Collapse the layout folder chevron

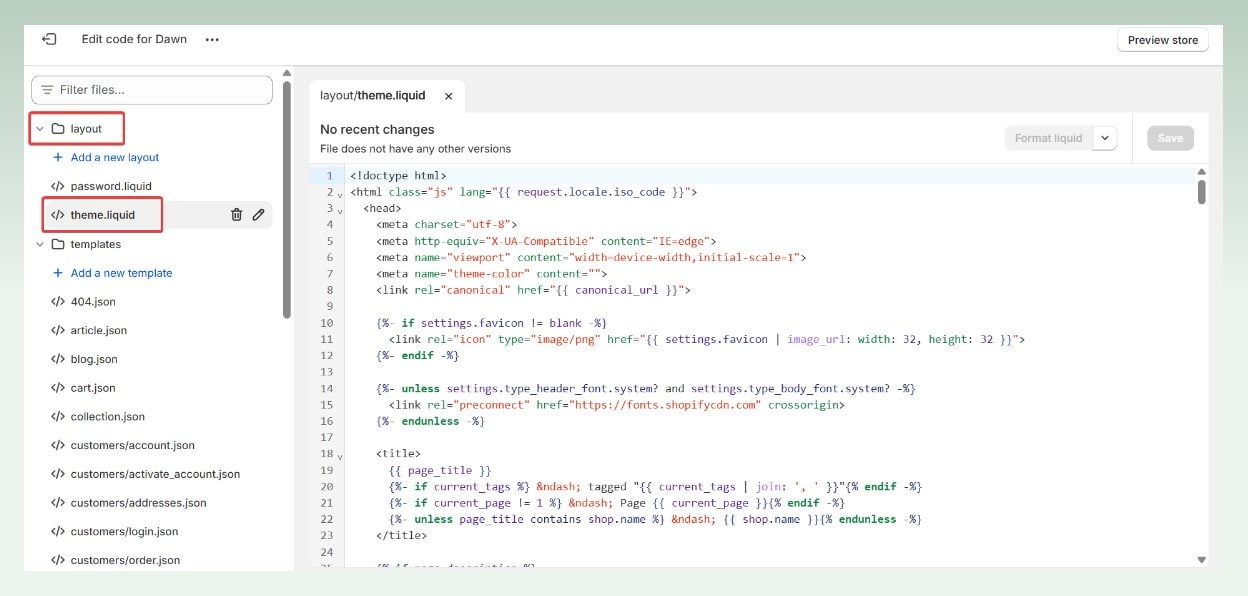coord(40,129)
